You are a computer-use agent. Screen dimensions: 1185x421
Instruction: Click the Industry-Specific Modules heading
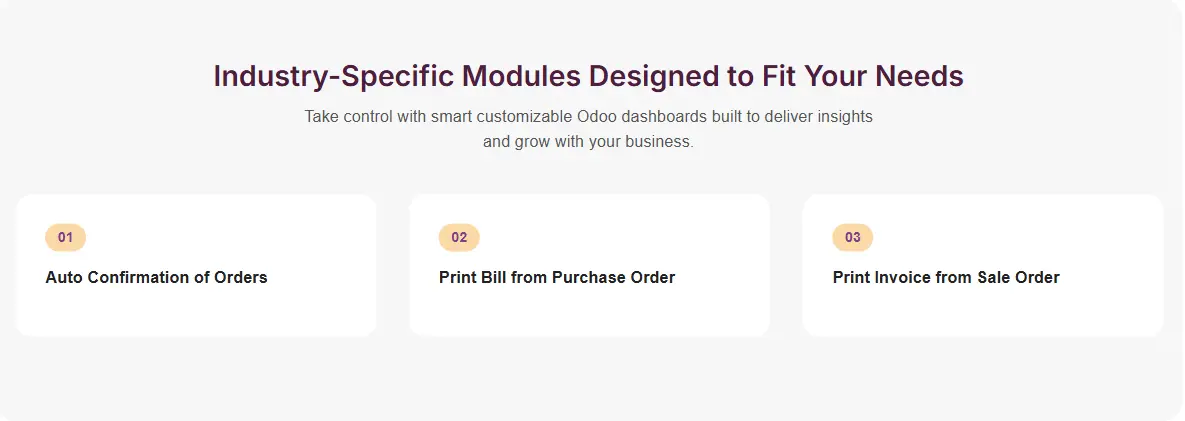click(x=588, y=76)
